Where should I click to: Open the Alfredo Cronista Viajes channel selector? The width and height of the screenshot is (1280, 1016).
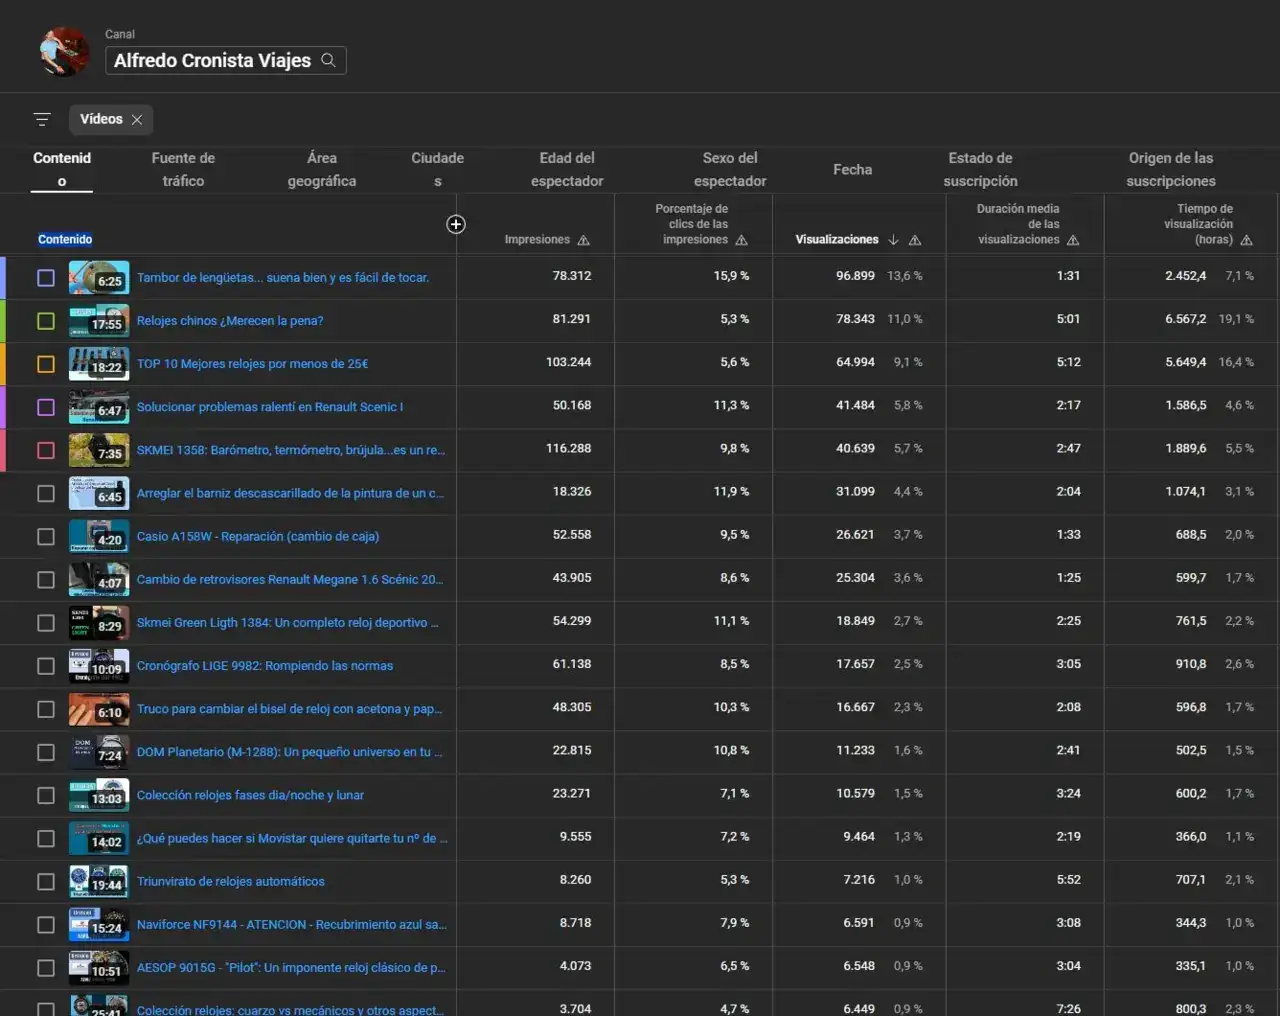(212, 61)
